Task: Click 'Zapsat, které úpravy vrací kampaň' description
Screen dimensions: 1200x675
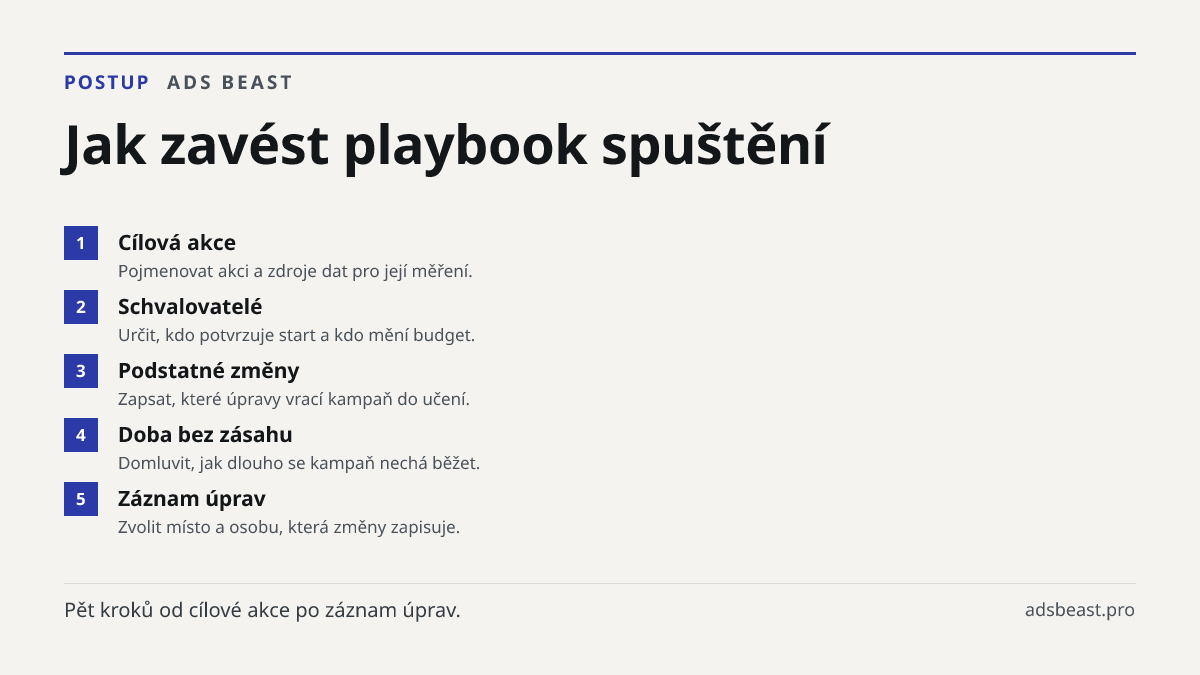Action: [x=294, y=399]
